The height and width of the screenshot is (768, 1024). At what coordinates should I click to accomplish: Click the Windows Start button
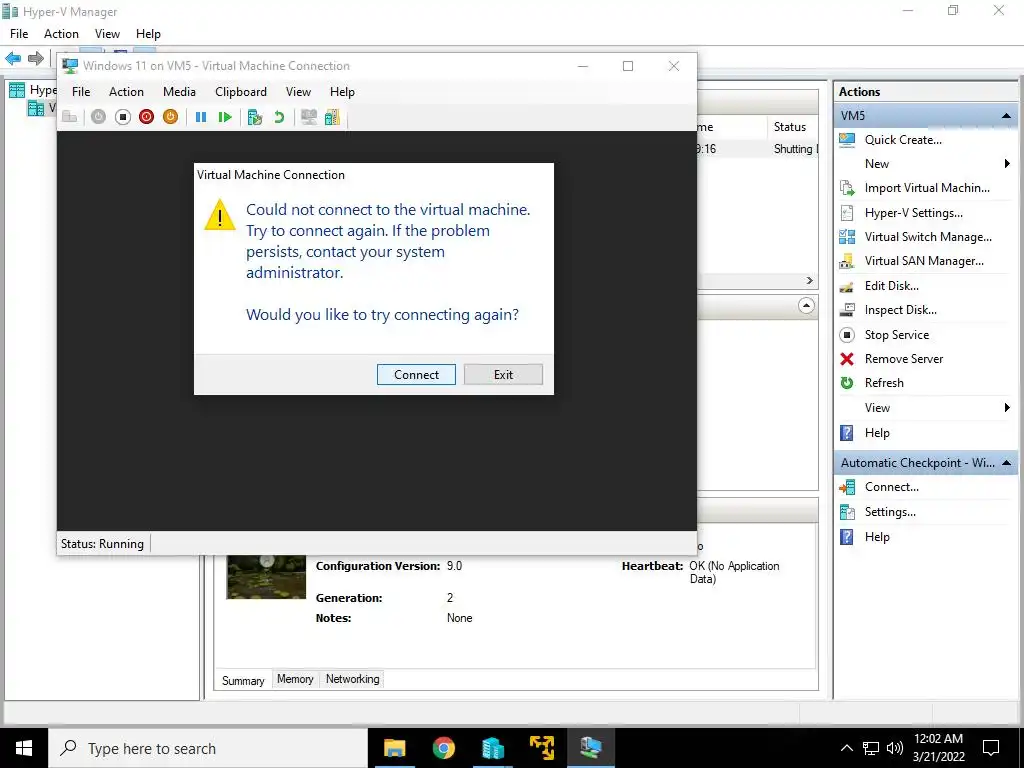pos(24,748)
